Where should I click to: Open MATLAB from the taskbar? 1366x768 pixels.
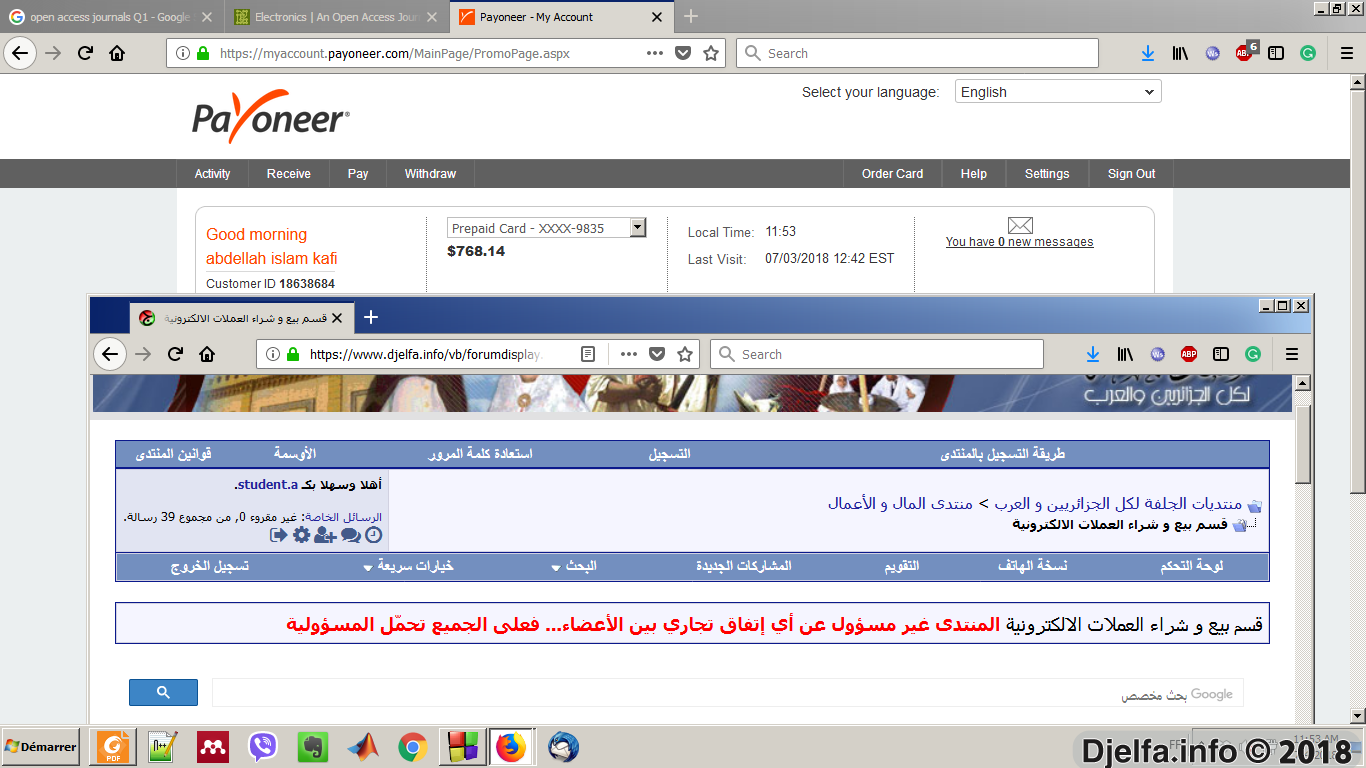364,747
